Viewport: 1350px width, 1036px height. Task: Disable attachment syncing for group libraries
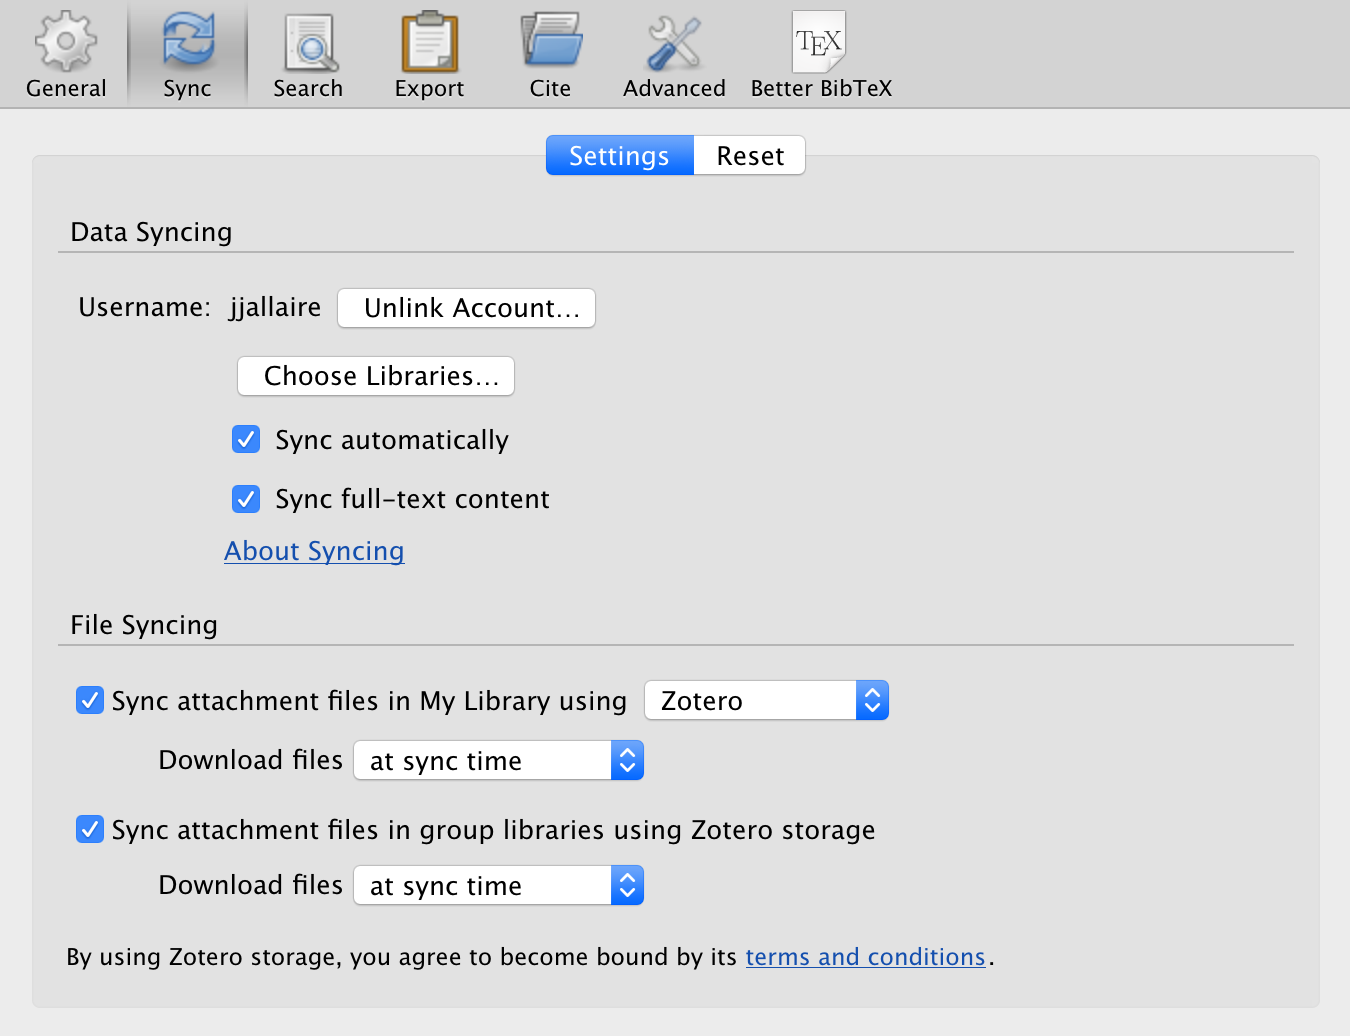89,829
